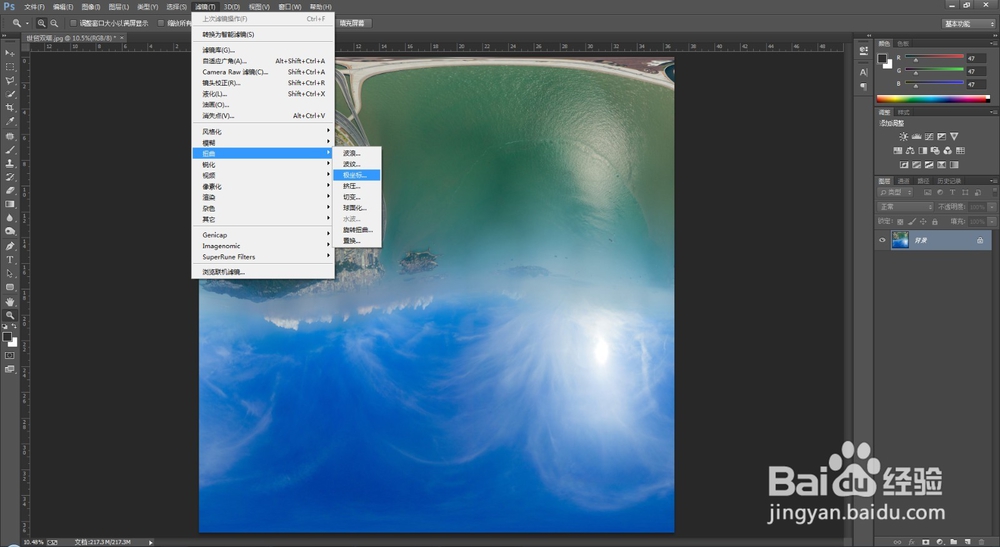Select the Move tool
The image size is (1000, 547).
click(x=10, y=53)
